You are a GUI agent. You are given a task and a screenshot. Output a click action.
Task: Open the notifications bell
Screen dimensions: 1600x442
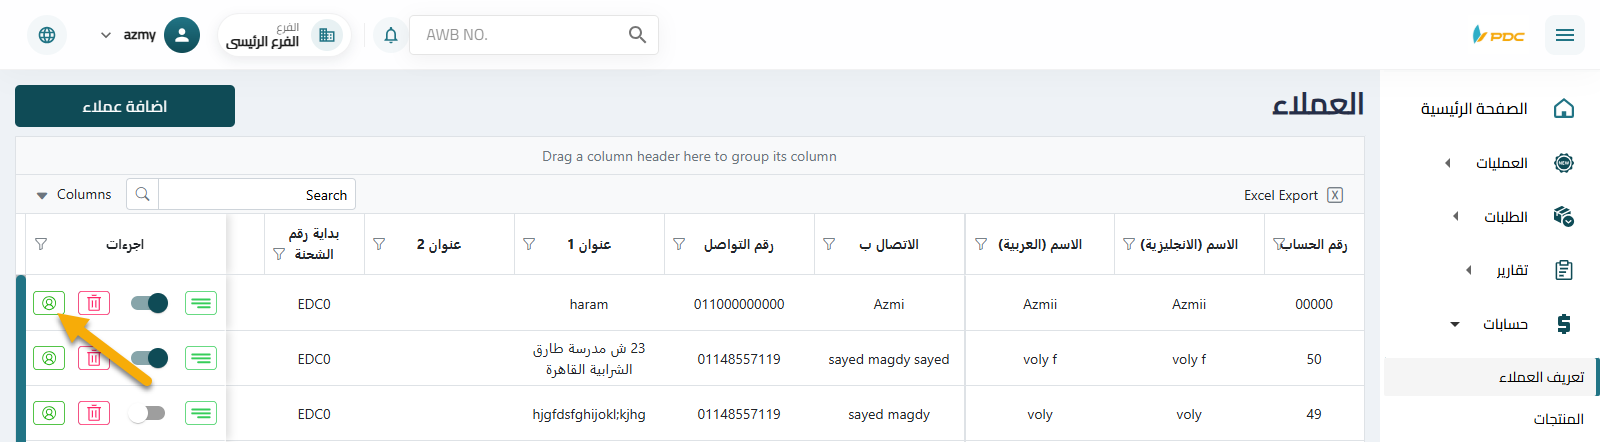pos(391,35)
